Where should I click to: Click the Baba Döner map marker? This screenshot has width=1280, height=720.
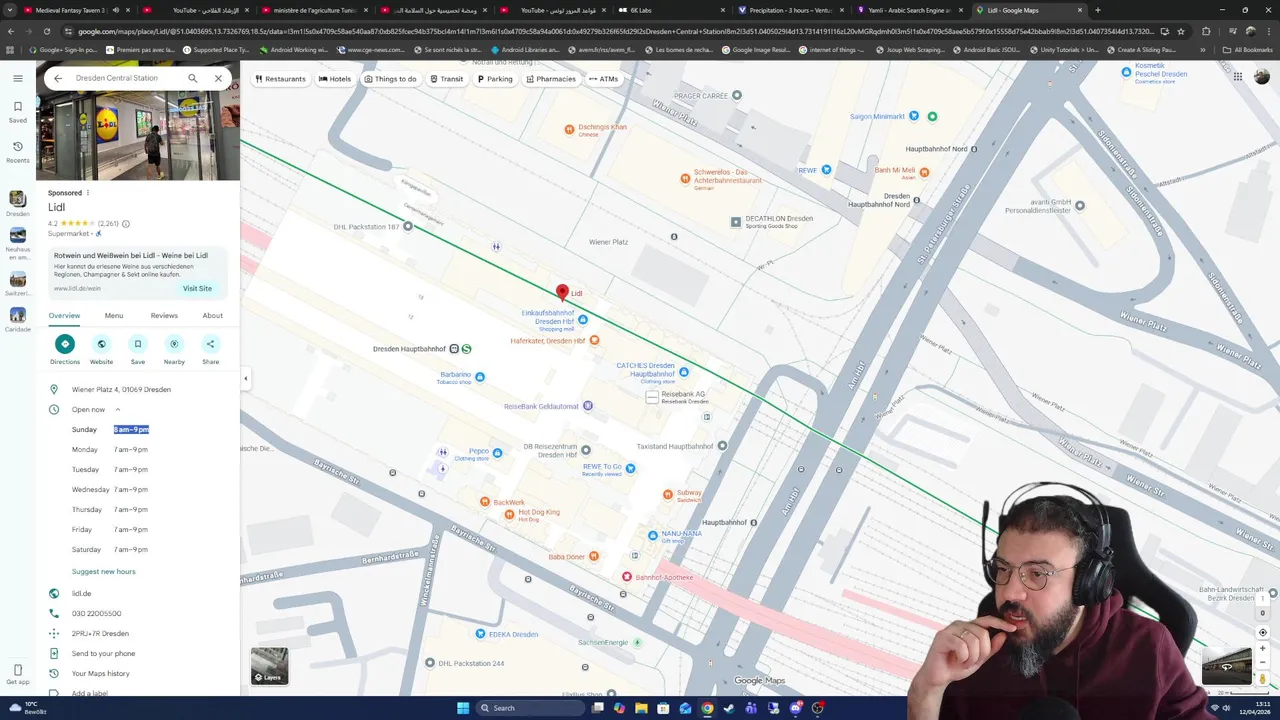595,557
